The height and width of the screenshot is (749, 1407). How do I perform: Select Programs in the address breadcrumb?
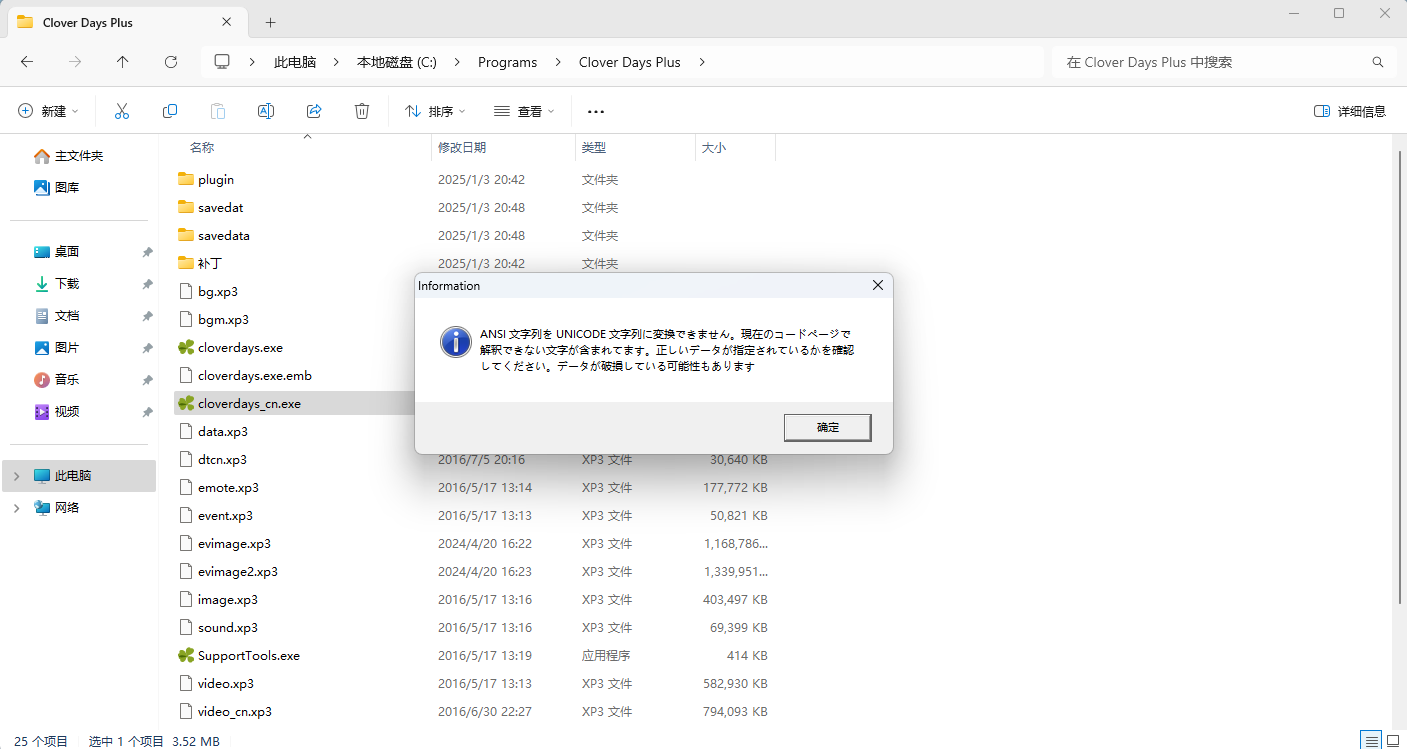tap(507, 62)
